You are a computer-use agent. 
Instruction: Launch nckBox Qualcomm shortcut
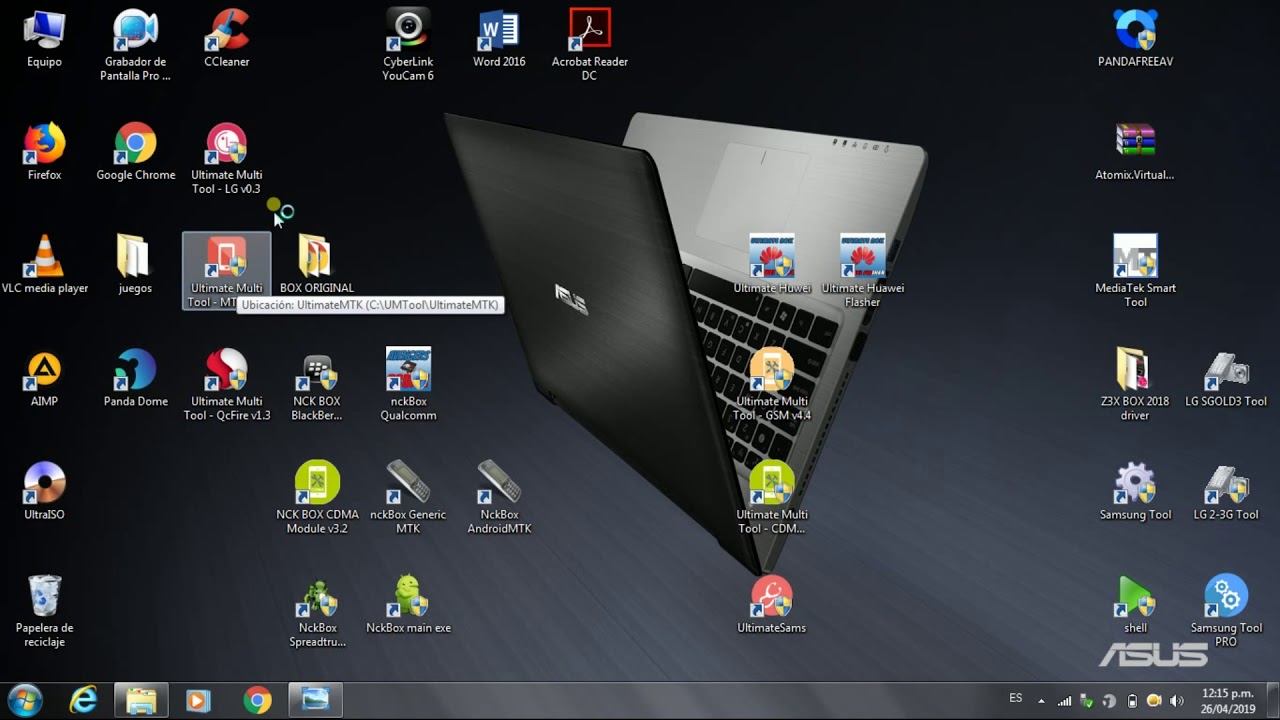pyautogui.click(x=408, y=385)
